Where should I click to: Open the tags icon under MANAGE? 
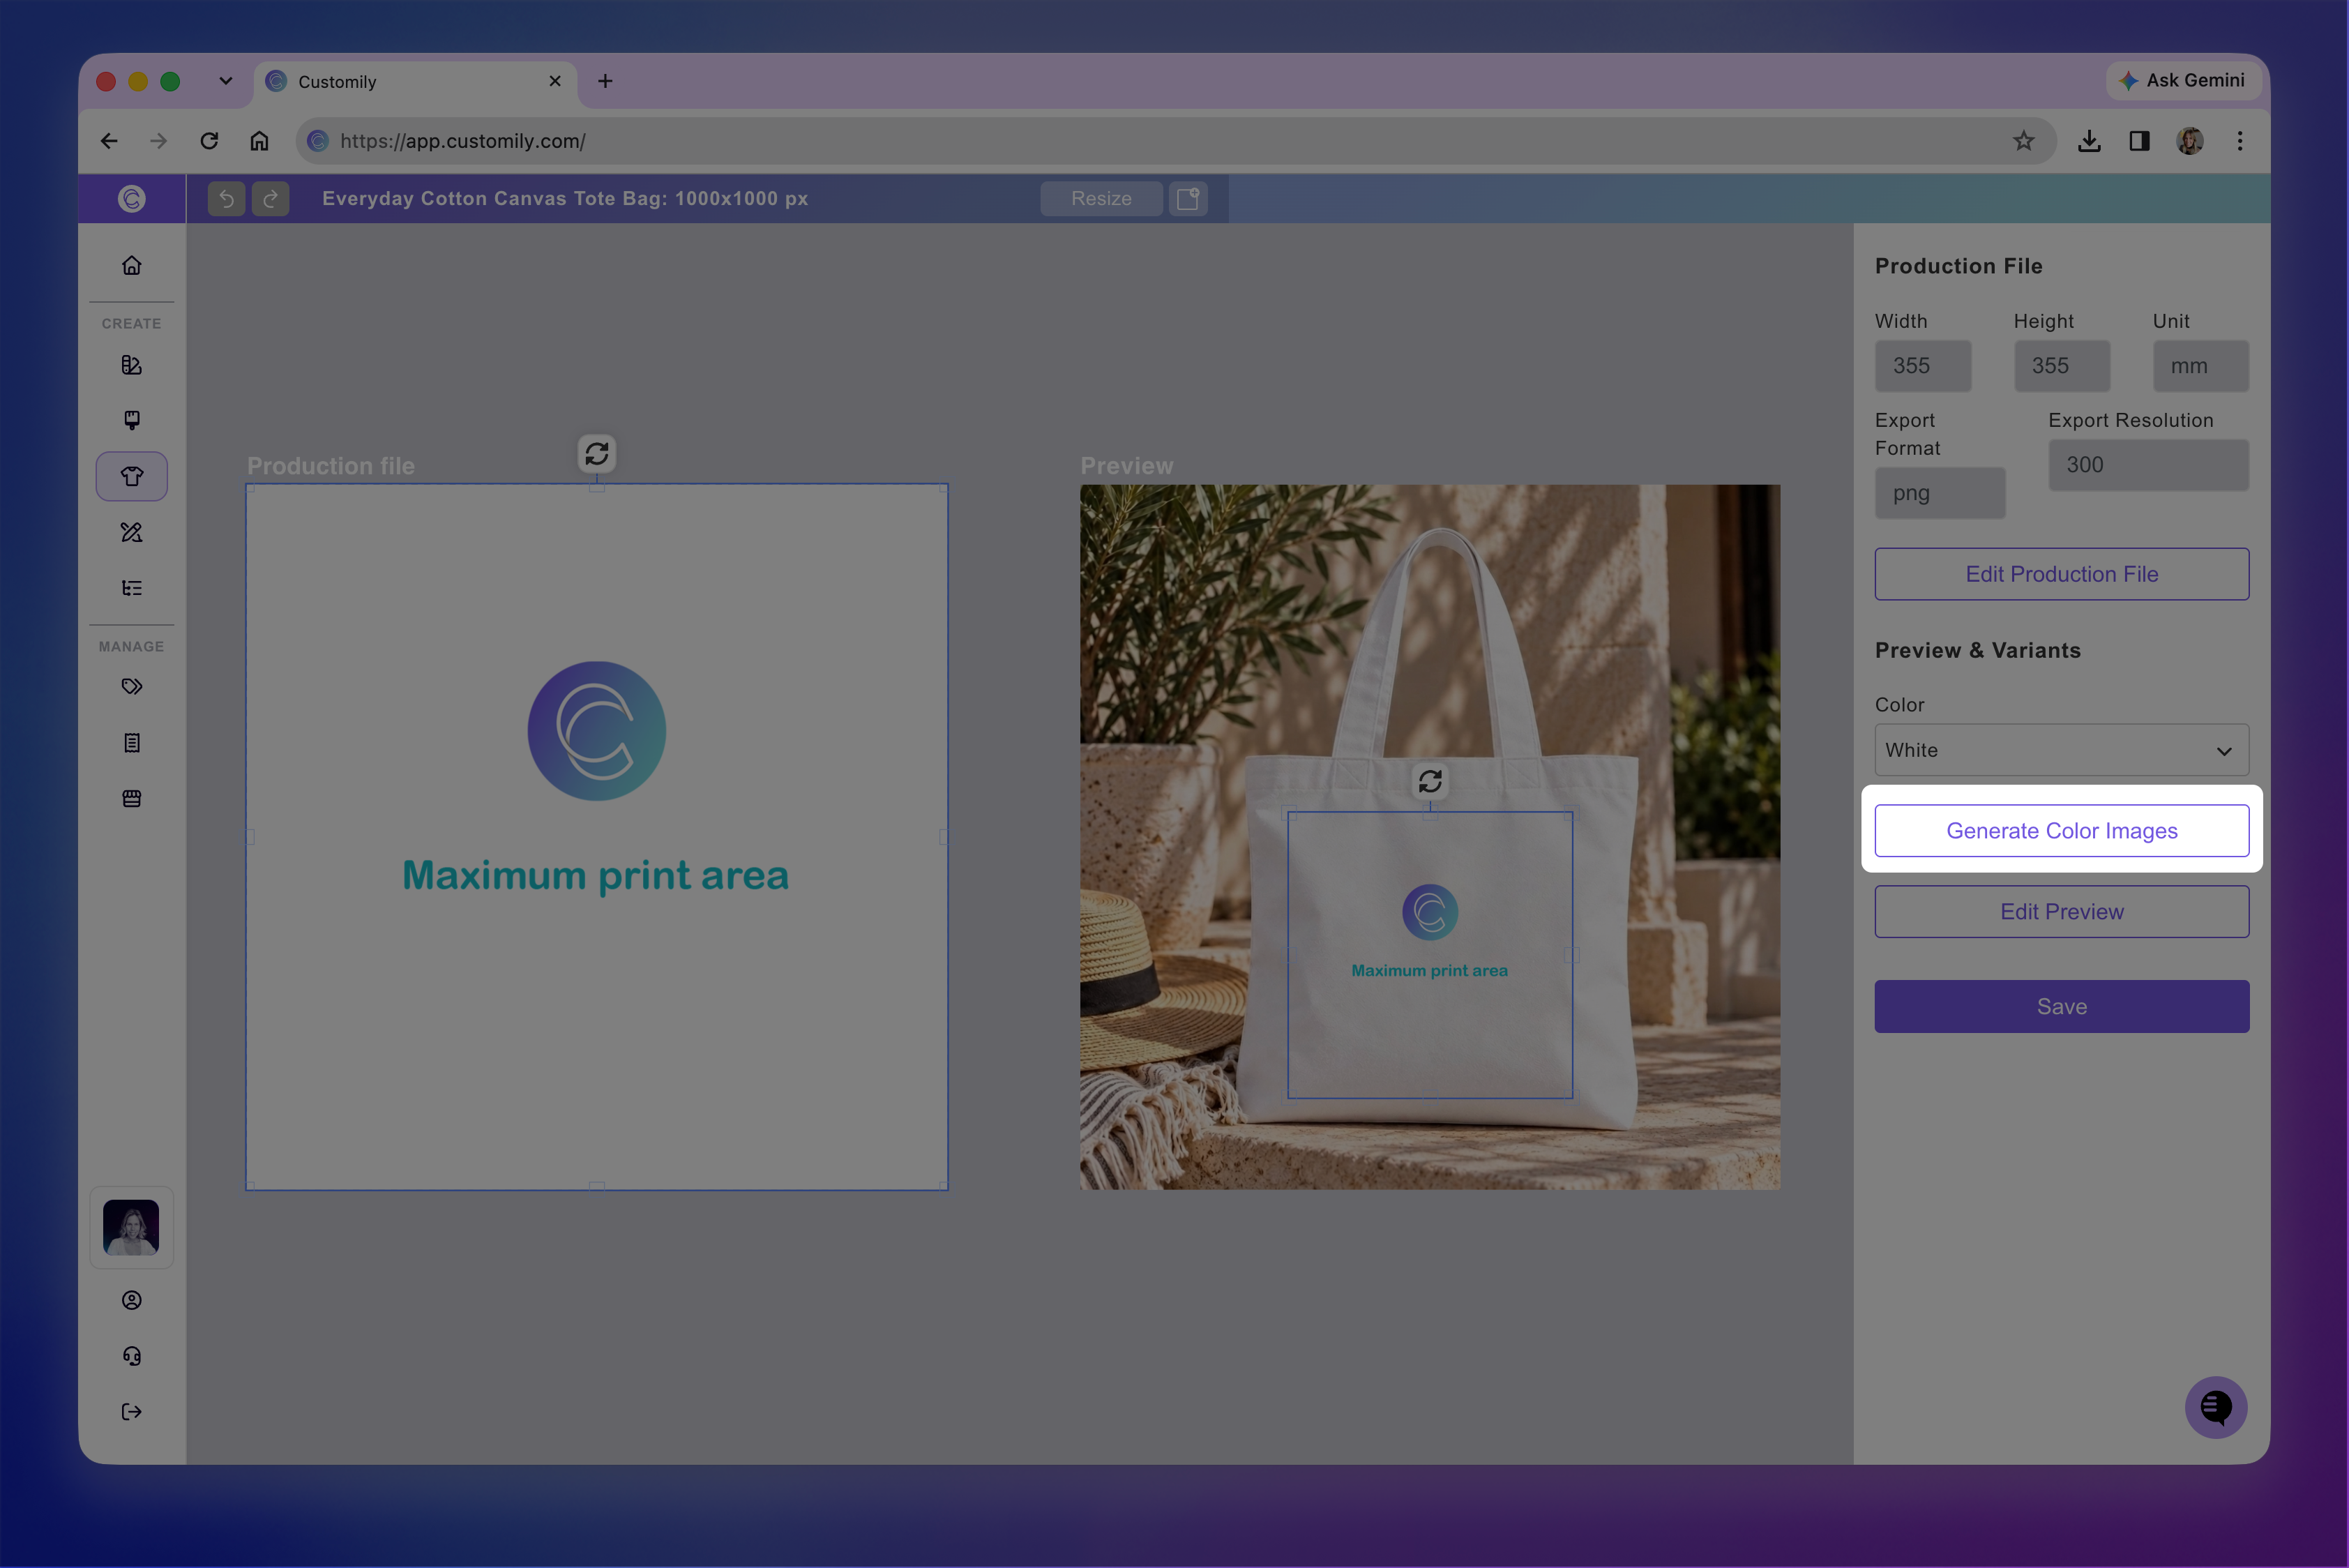[131, 687]
